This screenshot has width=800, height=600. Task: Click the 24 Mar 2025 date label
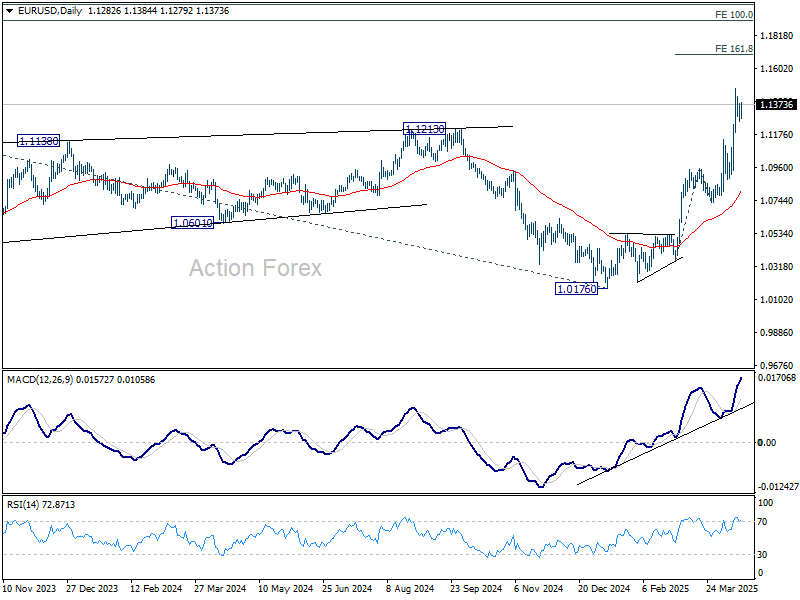coord(728,590)
